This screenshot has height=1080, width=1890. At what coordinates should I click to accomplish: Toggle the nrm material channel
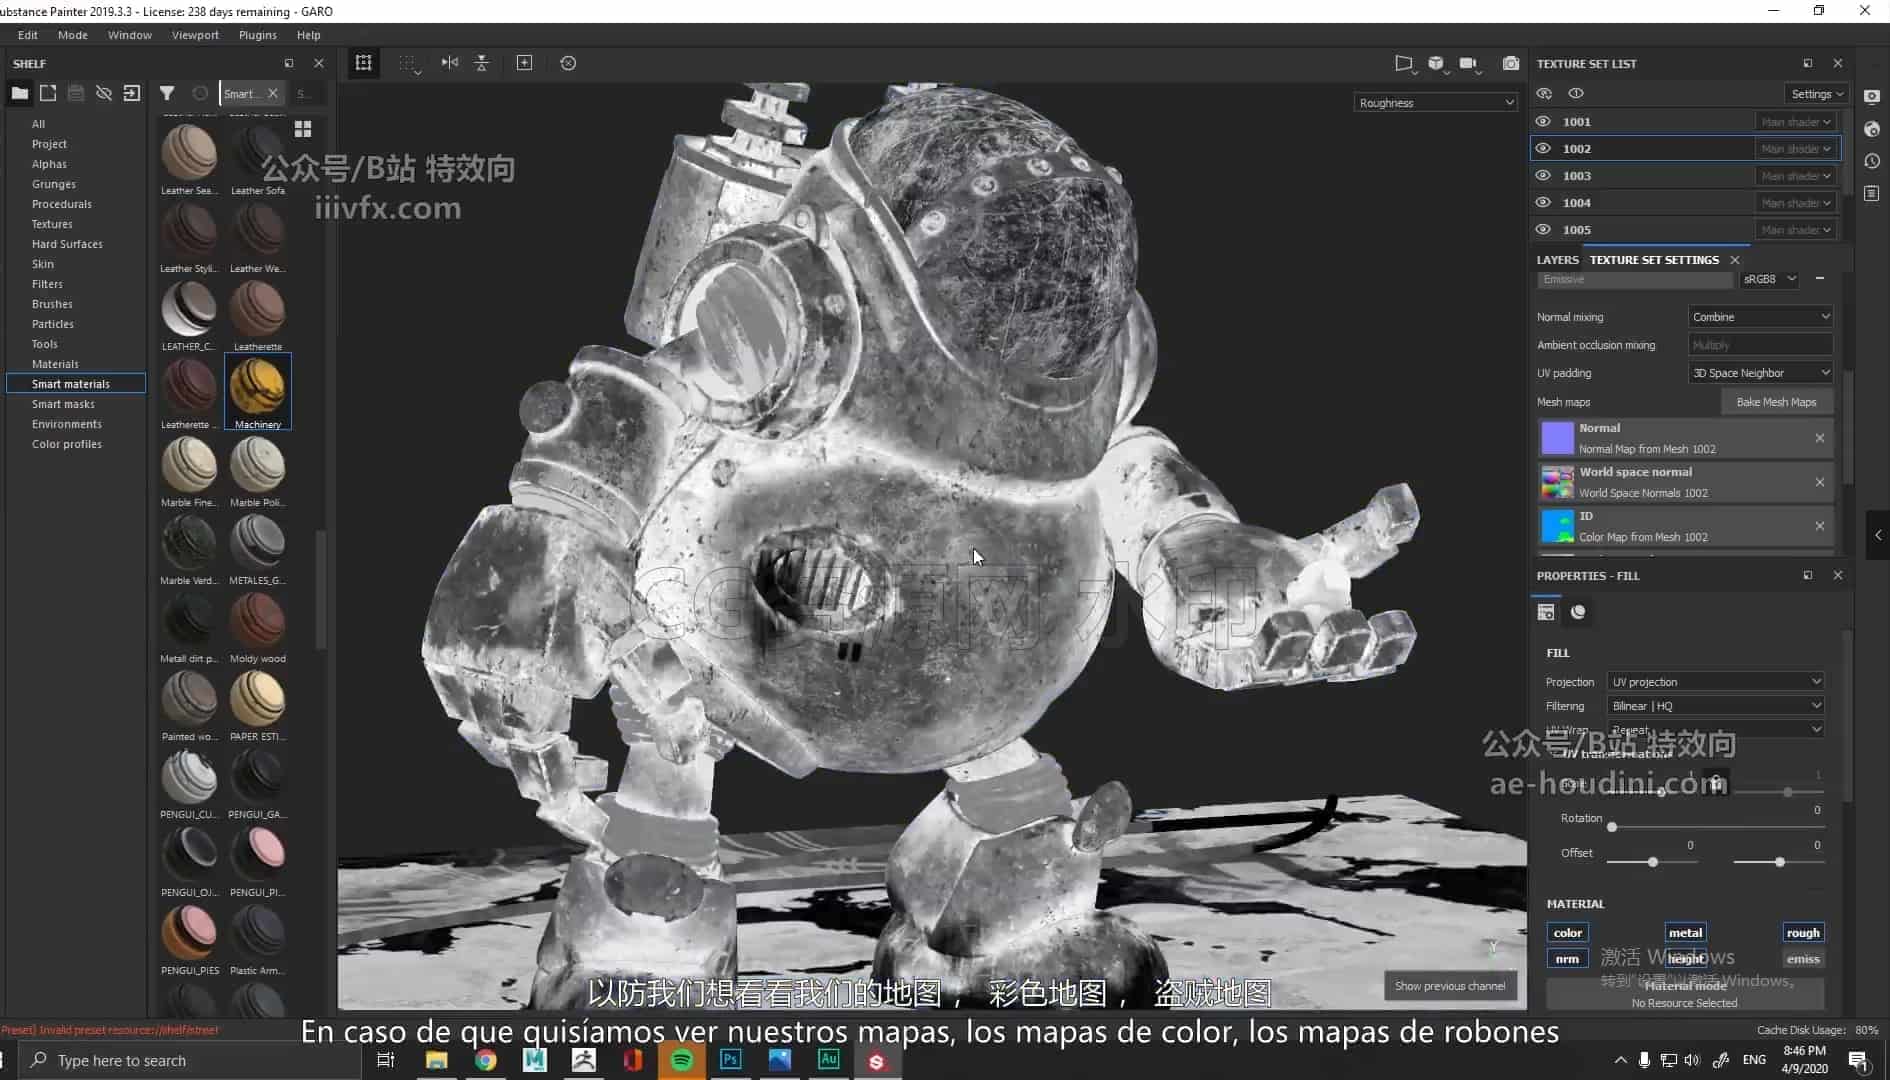1567,959
